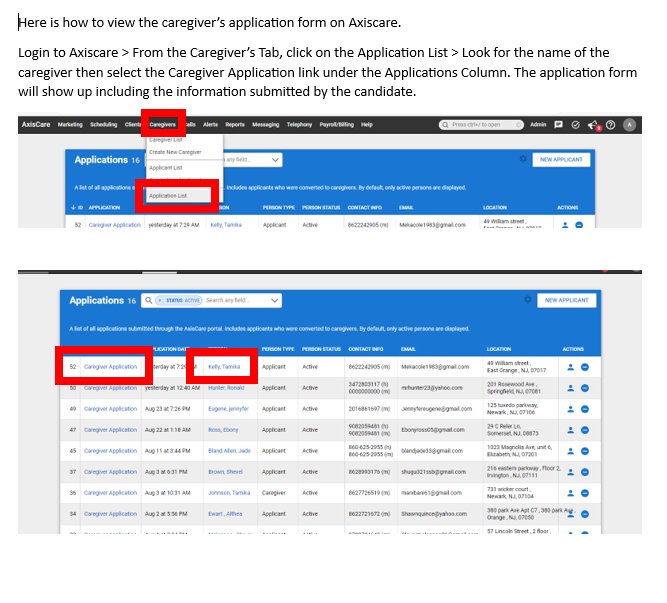Open the 'Johnson, Tamika' person link
This screenshot has width=667, height=603.
pos(229,493)
